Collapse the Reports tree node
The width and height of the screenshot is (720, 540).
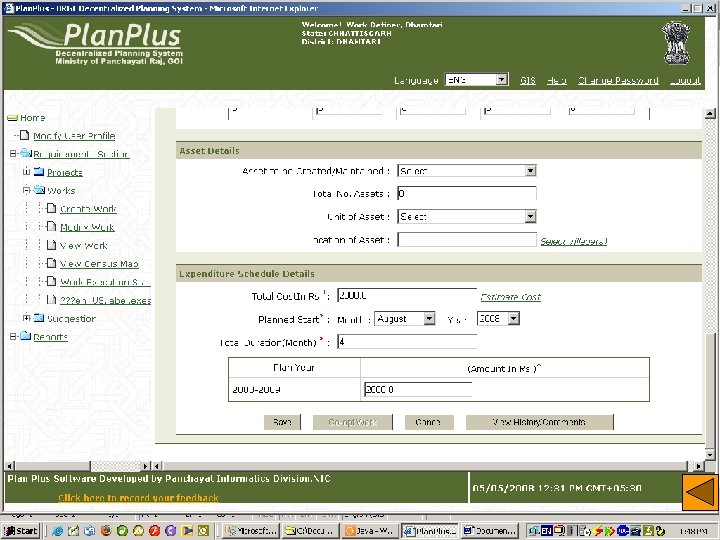click(x=13, y=336)
